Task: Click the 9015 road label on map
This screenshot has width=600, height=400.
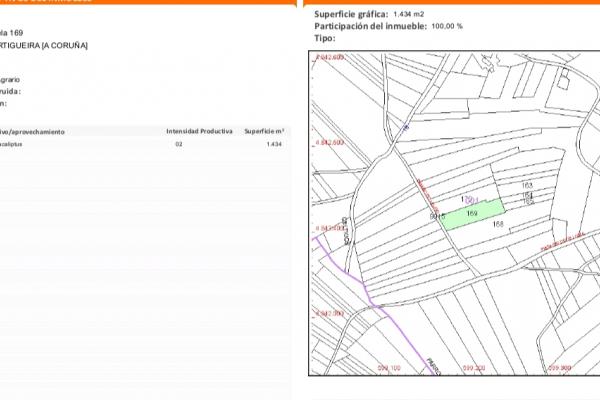Action: (x=436, y=214)
